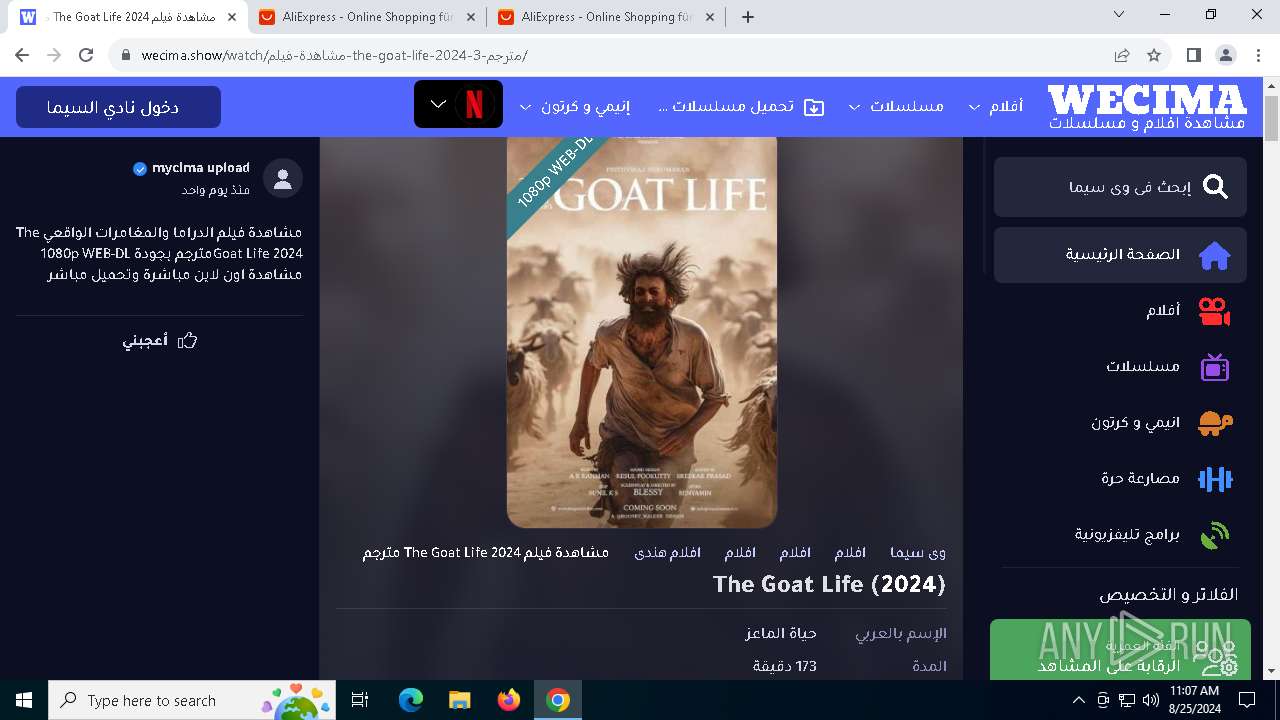
Task: Click the purple TV icon for مسلسلات
Action: coord(1215,367)
